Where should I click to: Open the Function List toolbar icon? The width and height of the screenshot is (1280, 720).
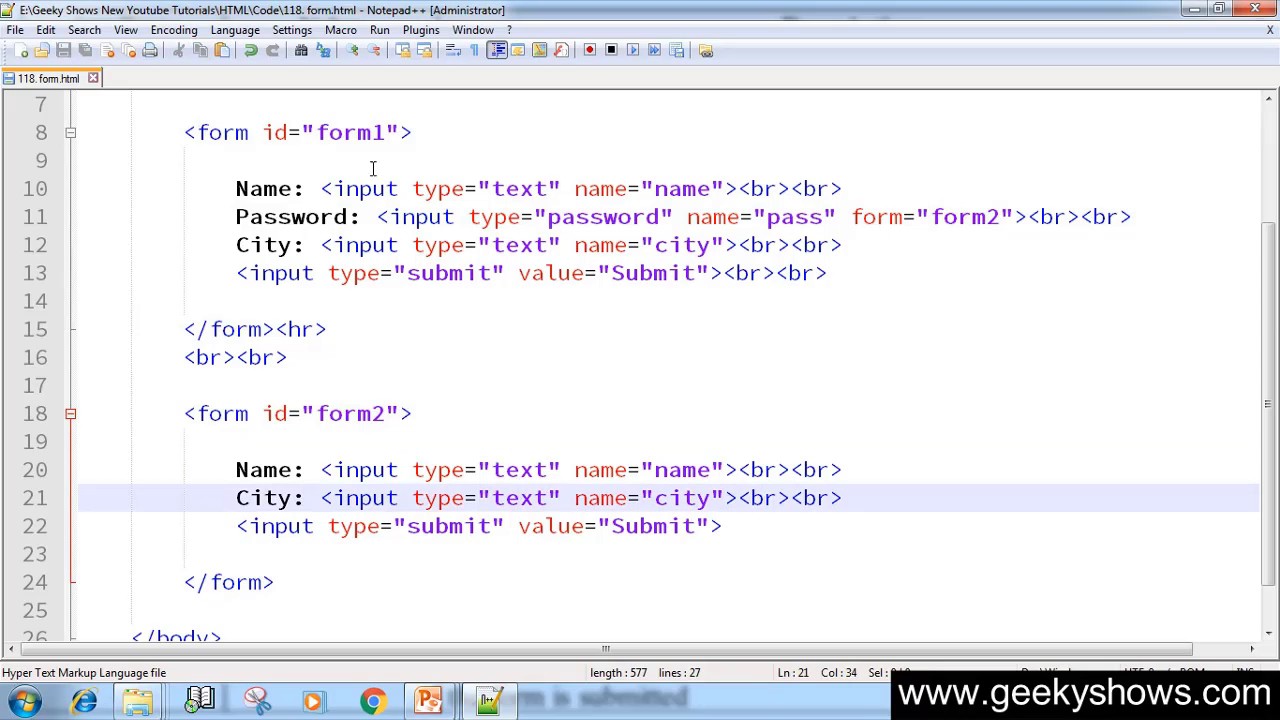(x=561, y=50)
